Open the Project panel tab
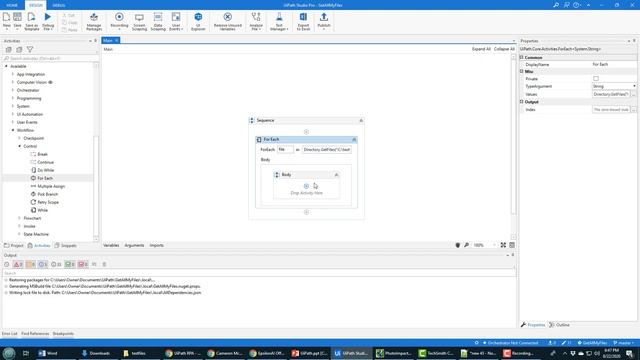 point(14,246)
